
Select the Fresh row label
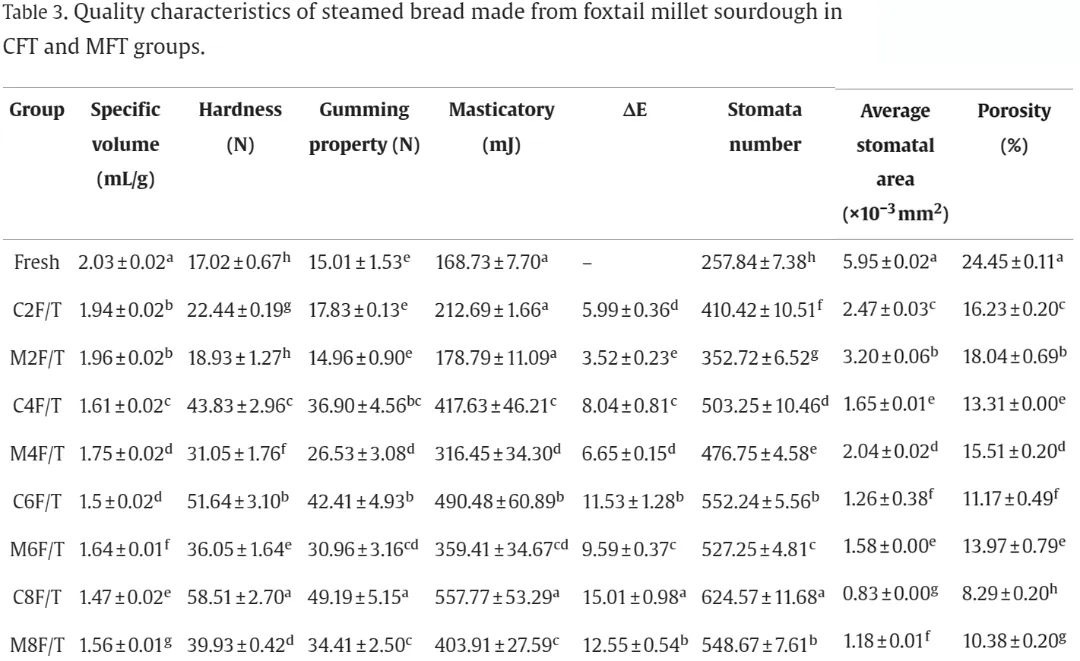click(x=37, y=262)
